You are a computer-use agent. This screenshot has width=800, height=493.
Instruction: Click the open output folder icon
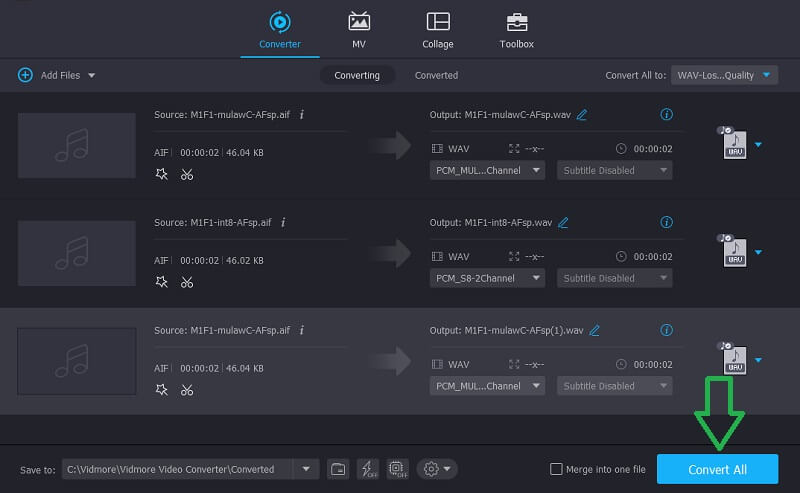pos(338,469)
